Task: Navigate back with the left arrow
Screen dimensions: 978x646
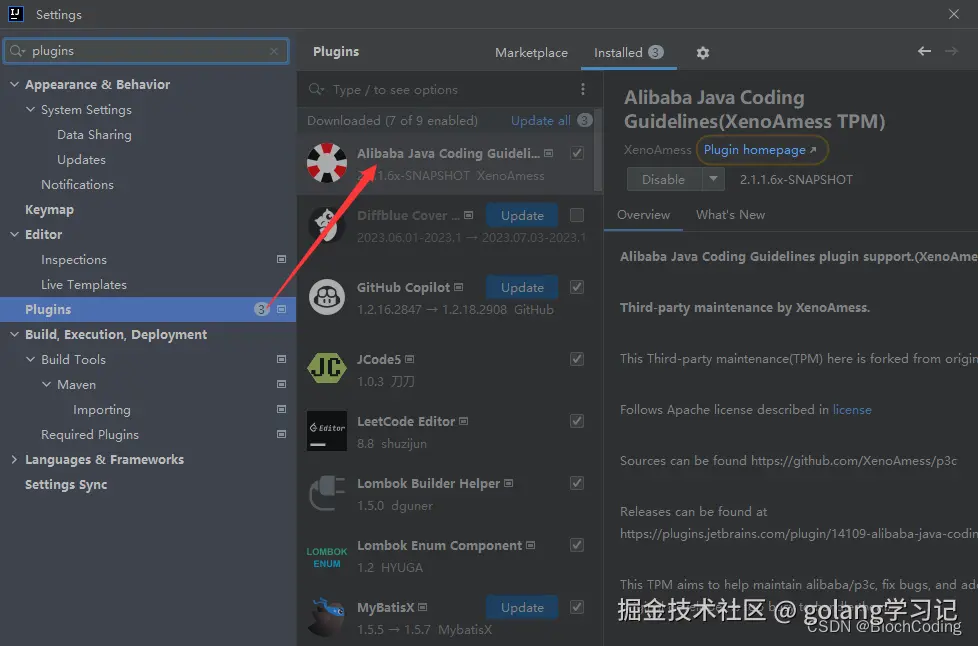Action: point(924,51)
